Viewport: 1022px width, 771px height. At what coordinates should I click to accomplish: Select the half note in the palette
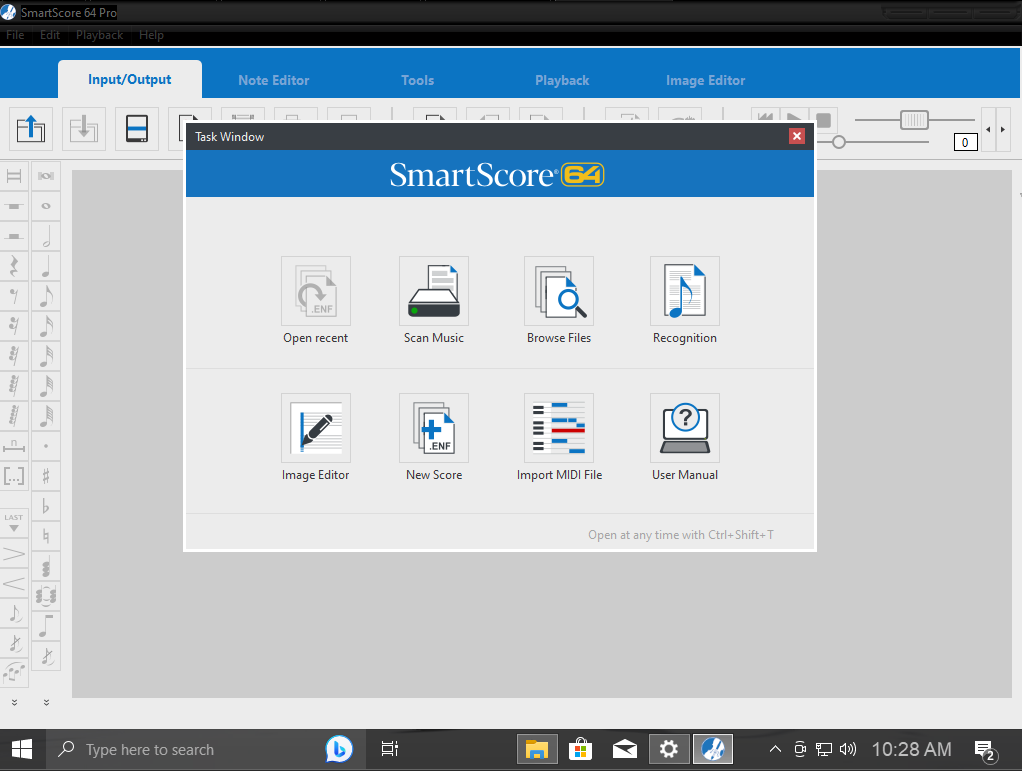pyautogui.click(x=46, y=236)
